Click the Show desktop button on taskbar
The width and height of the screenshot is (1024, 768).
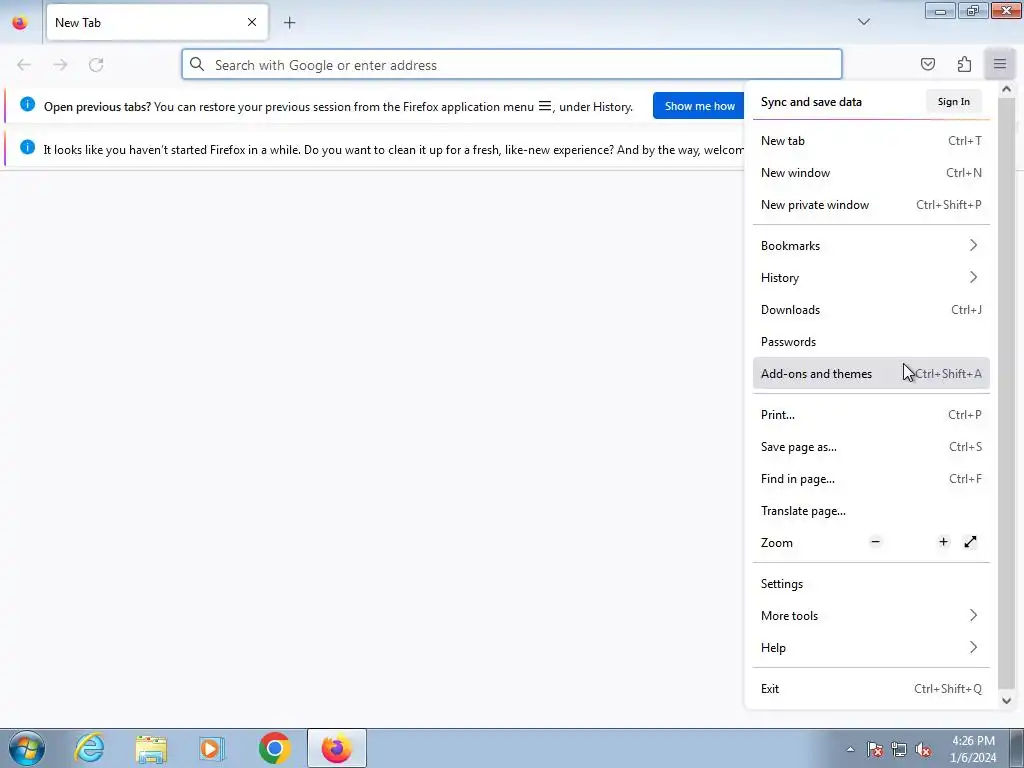click(x=1017, y=748)
